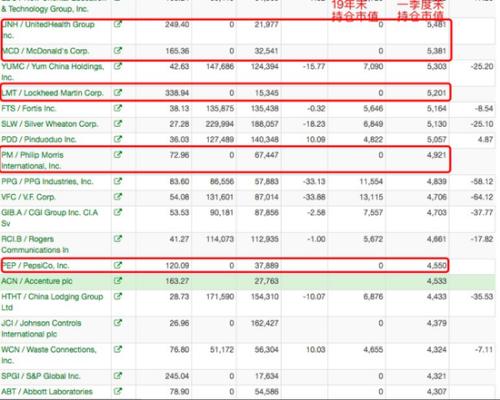Open SLW / Silver Wheaton Corp. link
The image size is (500, 400).
(x=50, y=124)
